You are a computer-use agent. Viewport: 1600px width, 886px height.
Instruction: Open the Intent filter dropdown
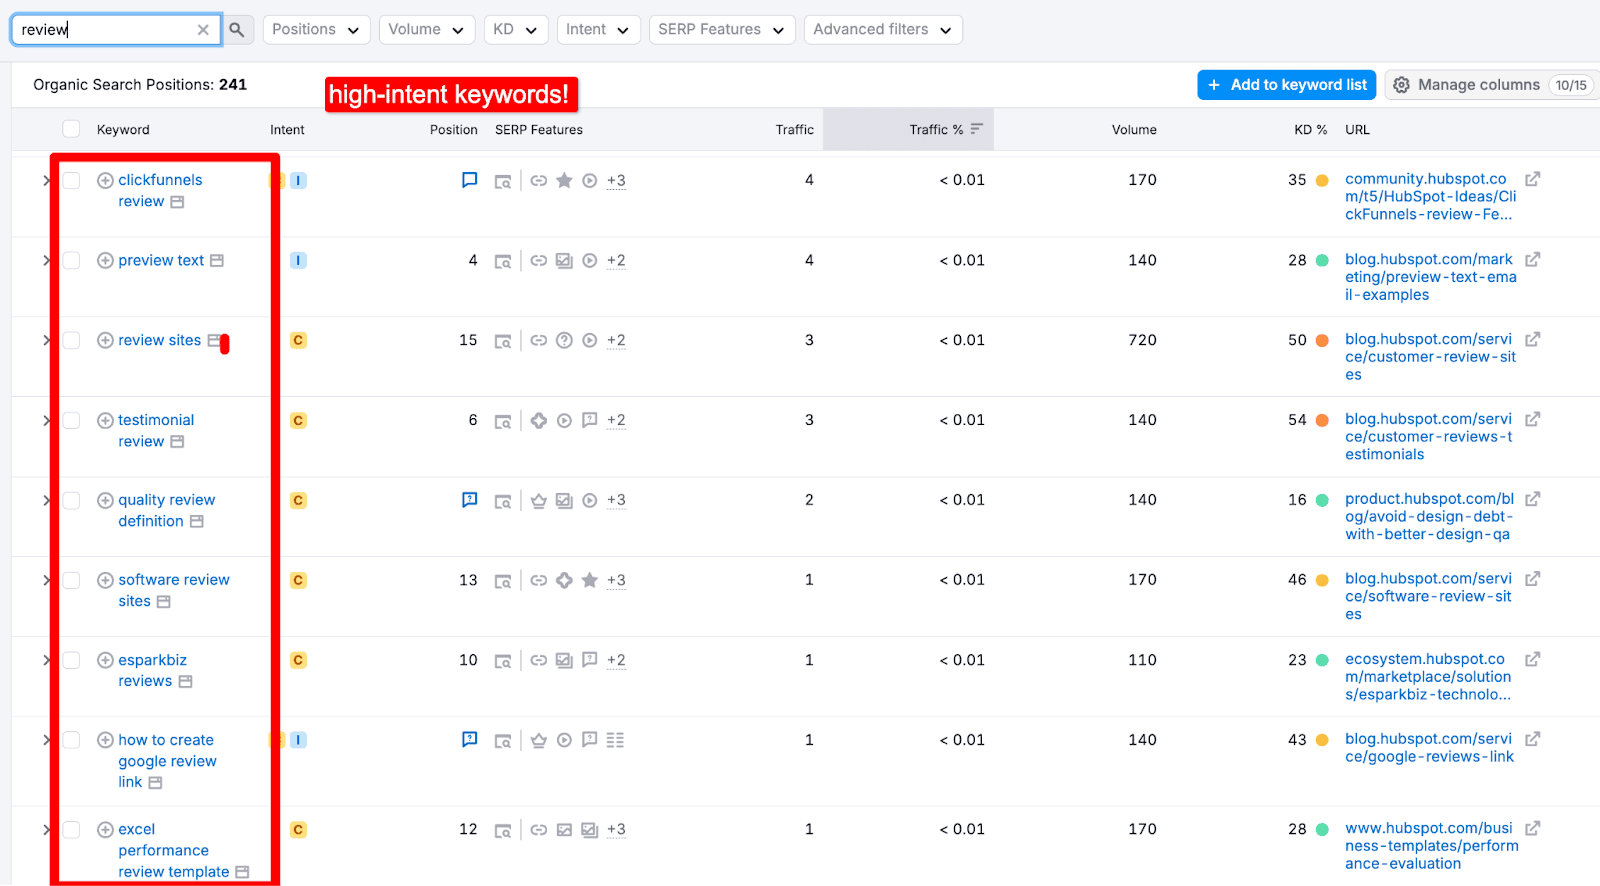coord(598,30)
